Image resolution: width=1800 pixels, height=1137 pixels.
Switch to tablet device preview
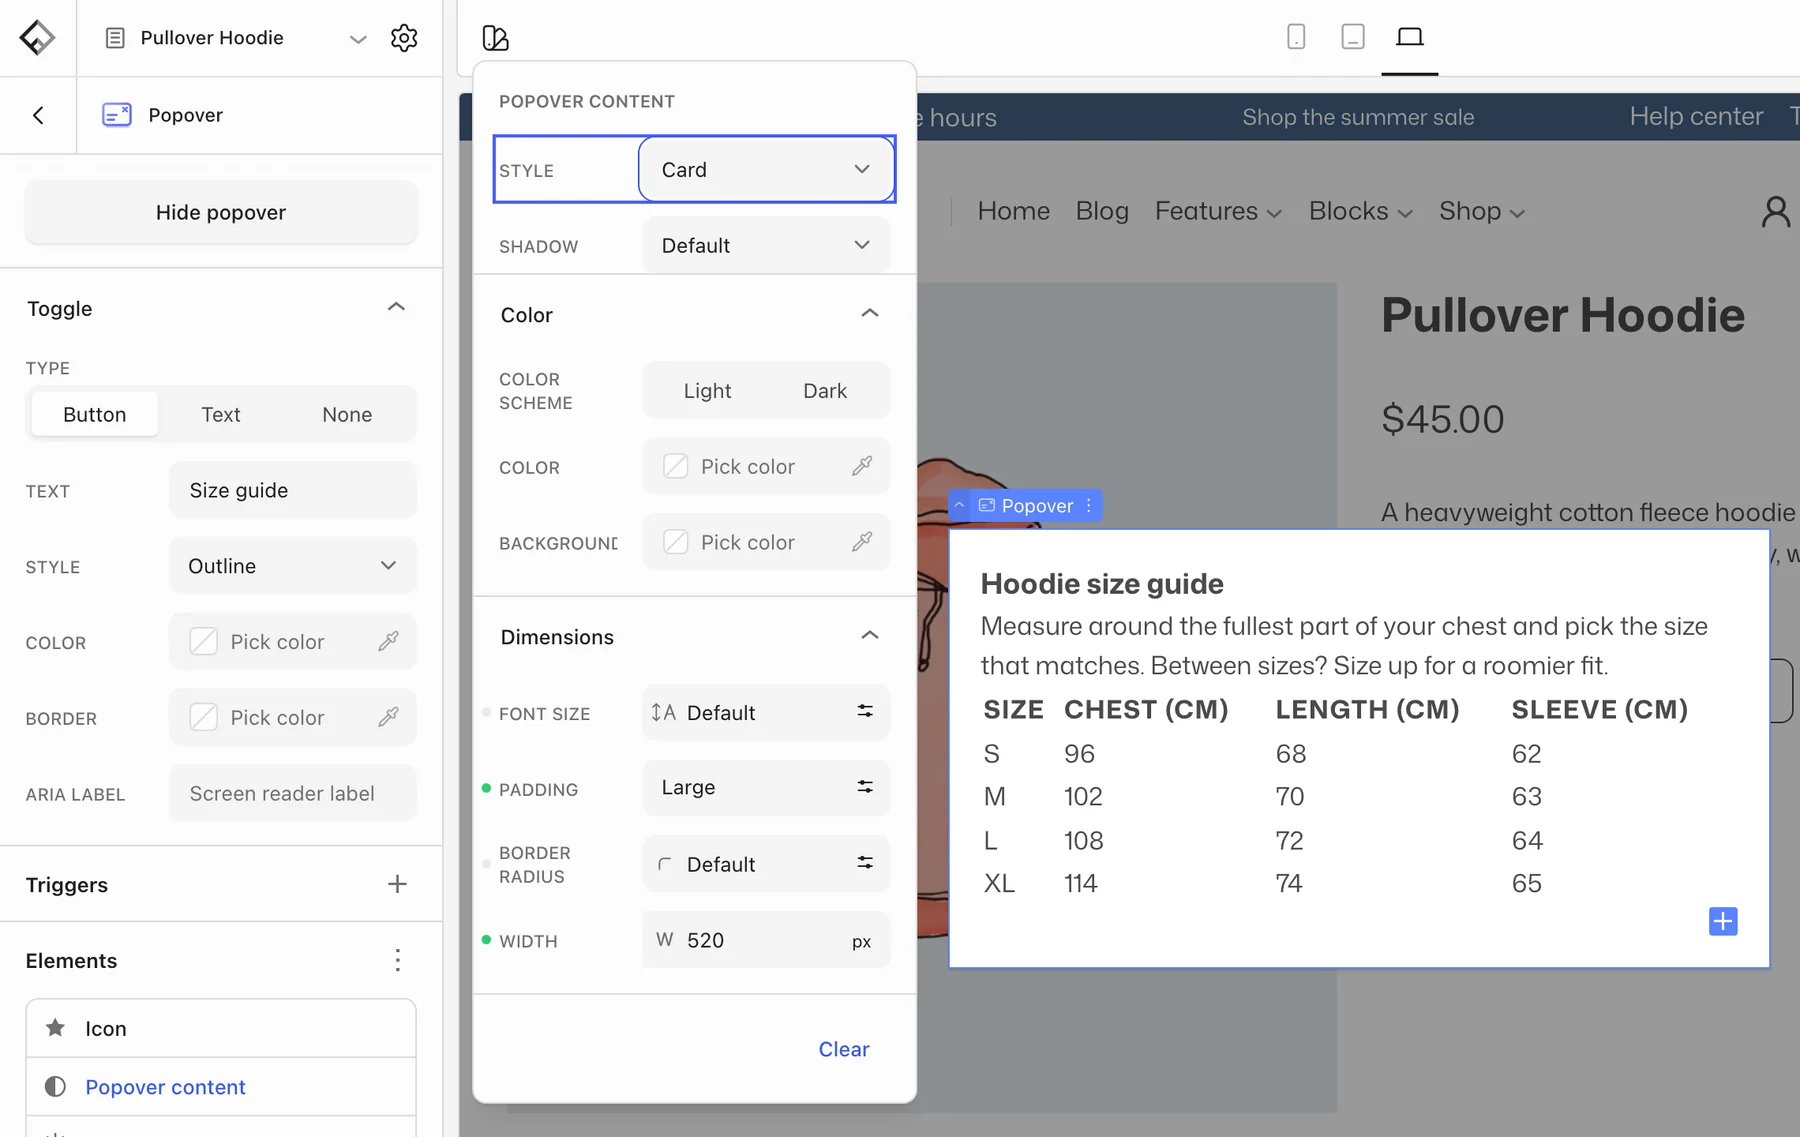pos(1353,37)
